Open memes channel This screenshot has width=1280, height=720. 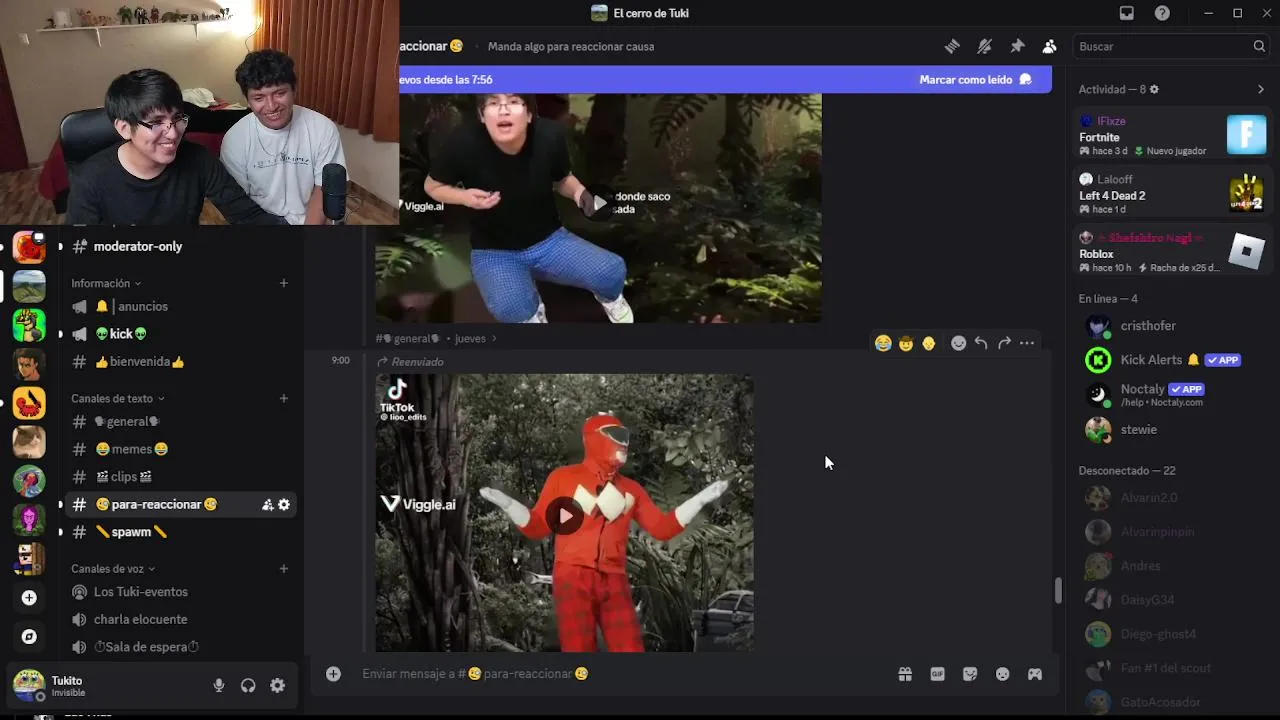click(x=180, y=449)
